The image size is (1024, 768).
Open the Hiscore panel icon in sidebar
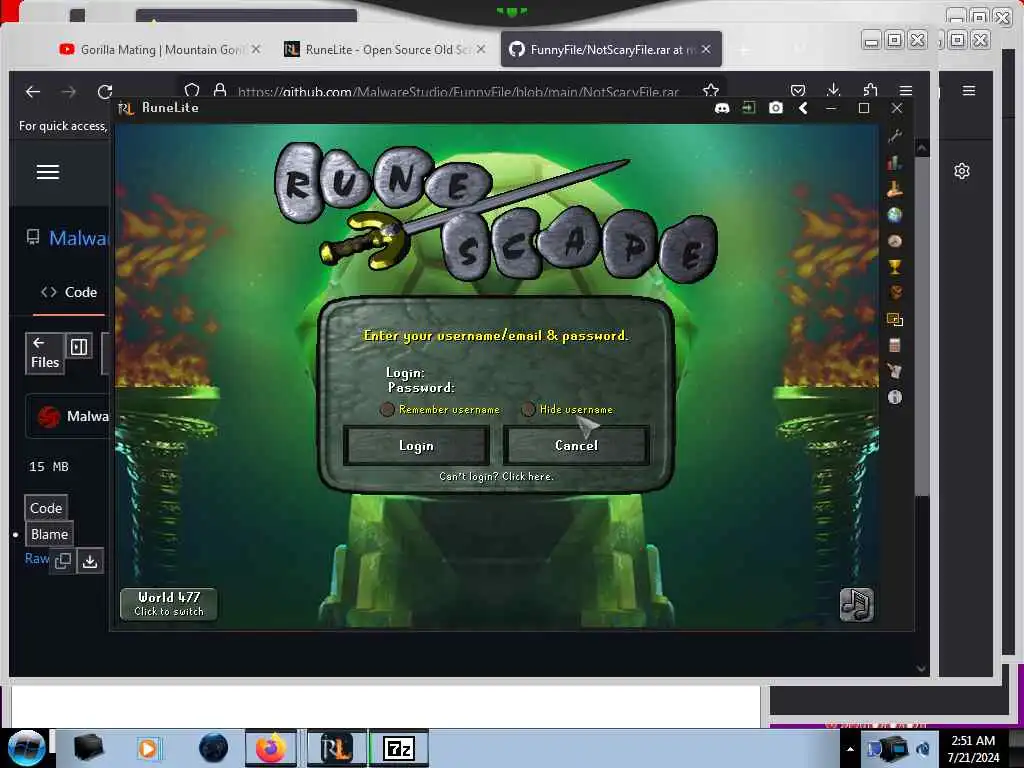(895, 189)
